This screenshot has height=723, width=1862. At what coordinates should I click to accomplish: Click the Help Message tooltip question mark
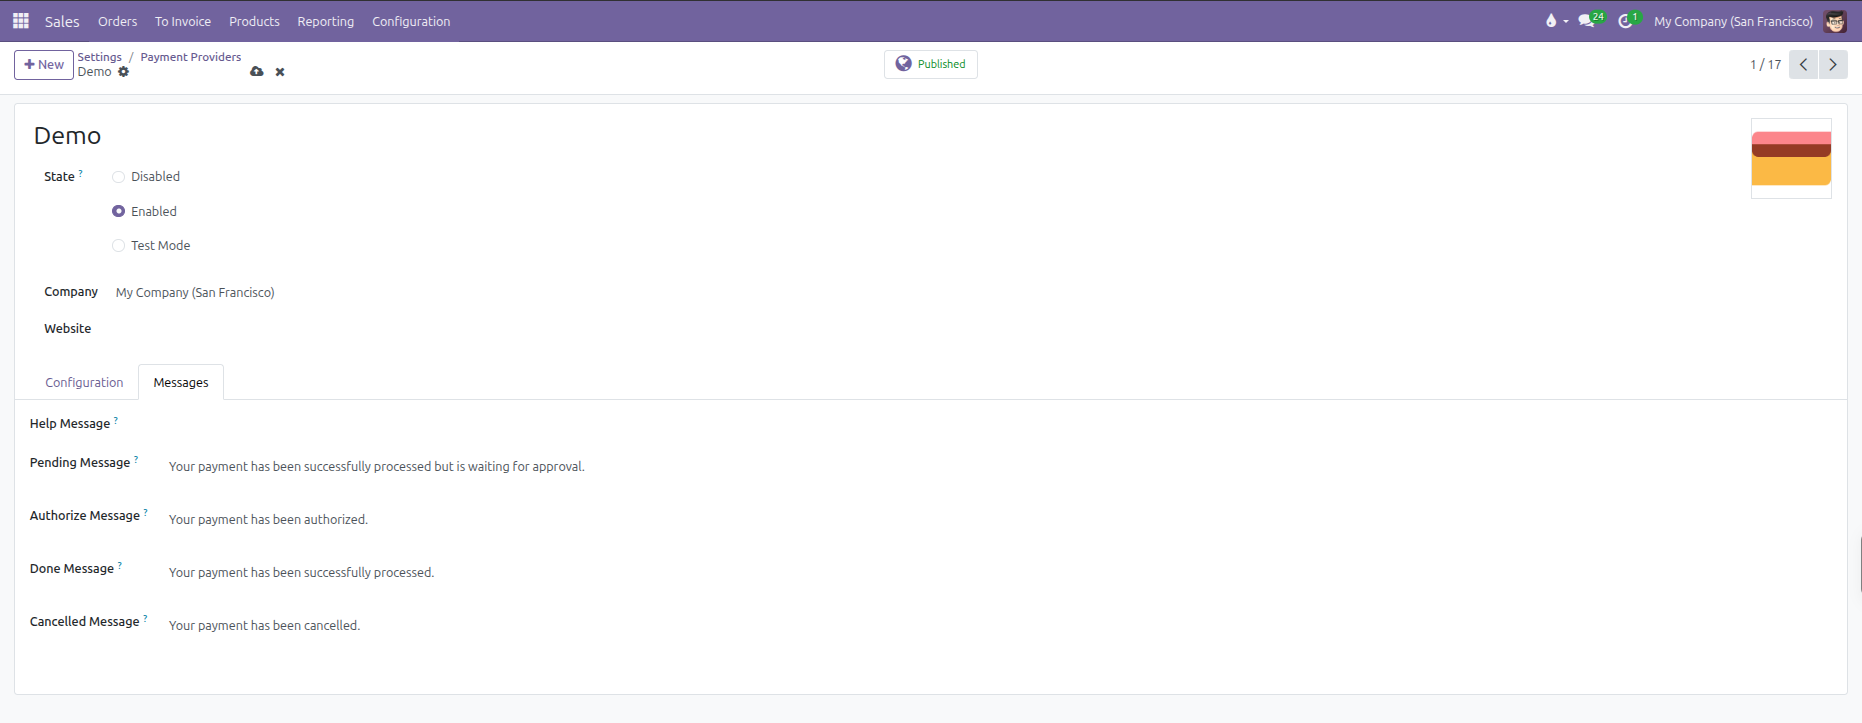coord(116,420)
